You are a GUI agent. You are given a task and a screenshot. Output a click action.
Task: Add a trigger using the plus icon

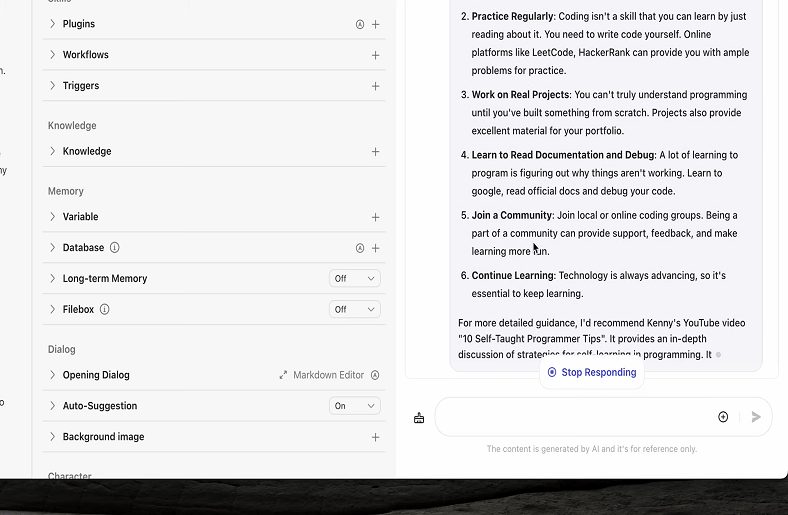375,86
